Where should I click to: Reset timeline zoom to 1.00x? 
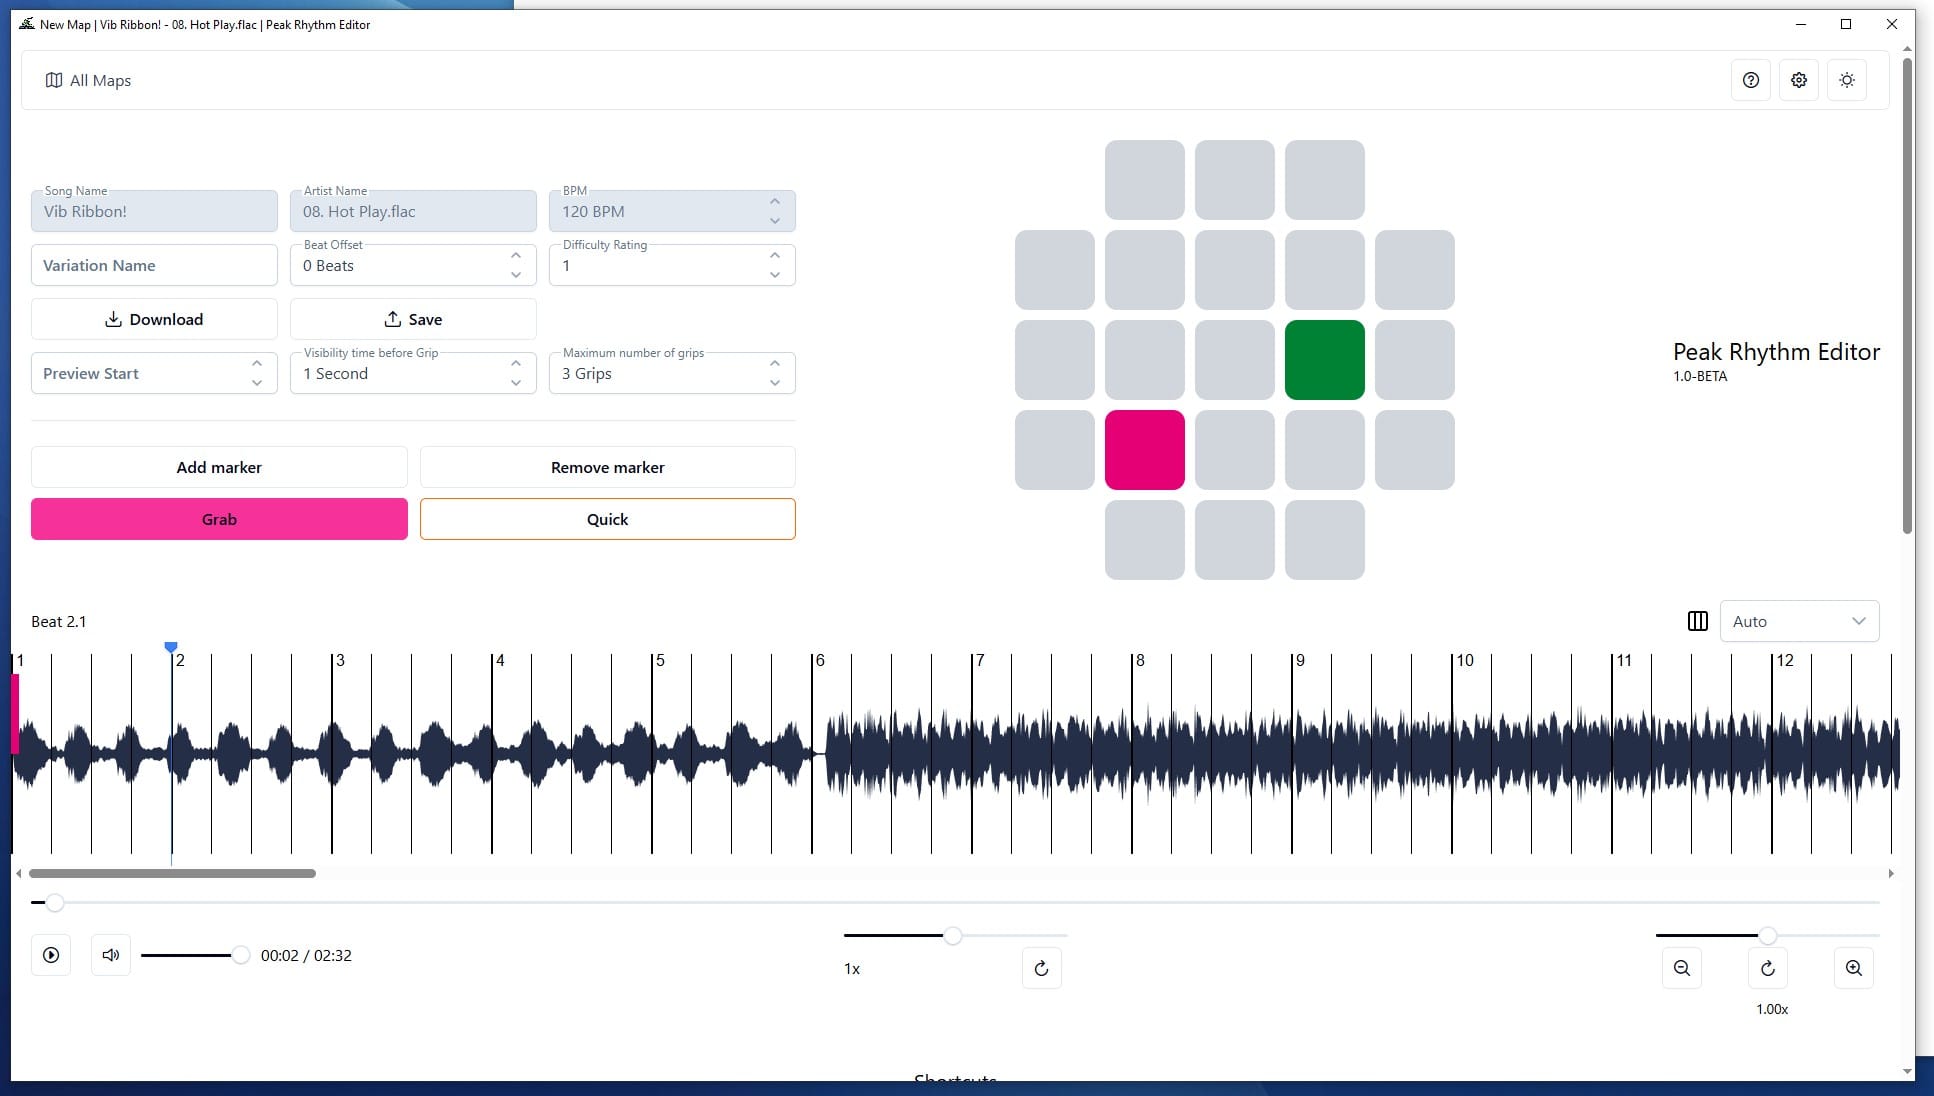pos(1767,968)
